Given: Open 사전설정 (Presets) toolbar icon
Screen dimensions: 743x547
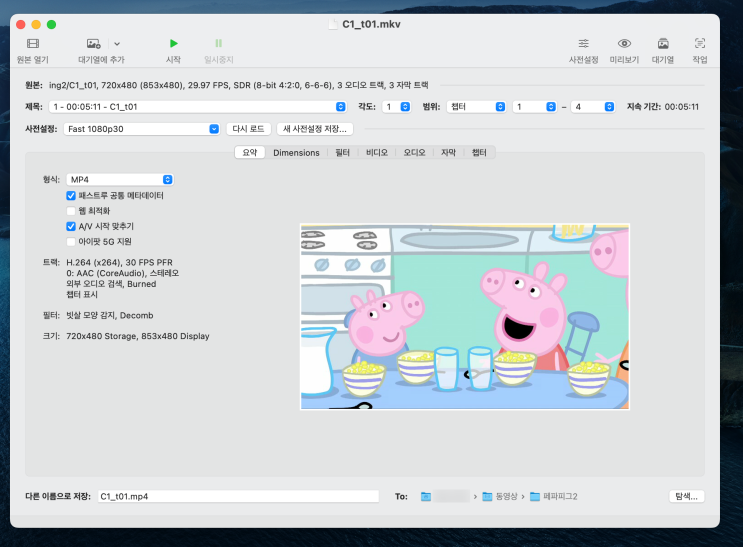Looking at the screenshot, I should point(583,44).
